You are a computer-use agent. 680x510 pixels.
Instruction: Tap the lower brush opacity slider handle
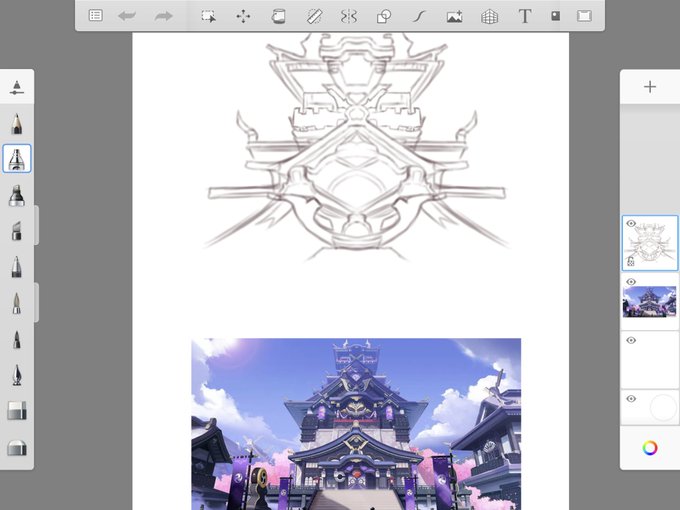pos(36,302)
